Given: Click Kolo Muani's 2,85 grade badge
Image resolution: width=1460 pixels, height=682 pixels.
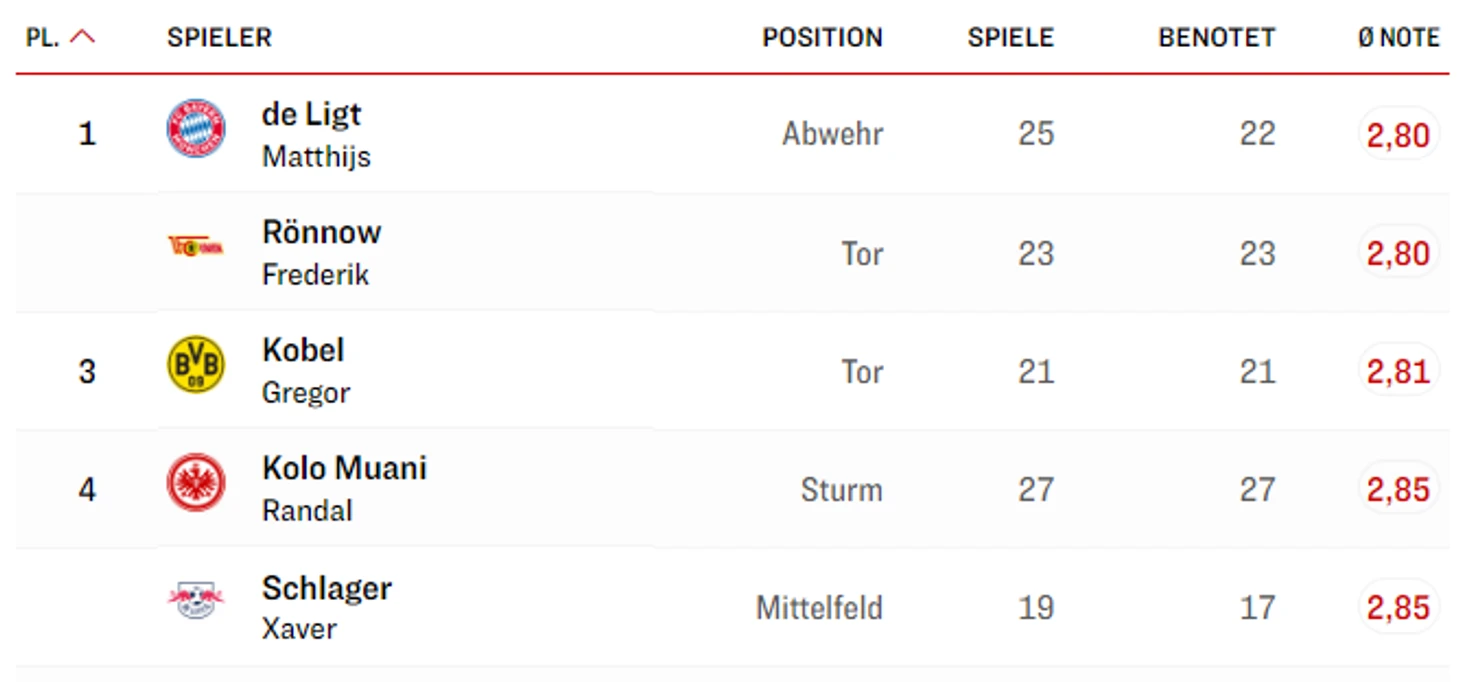Looking at the screenshot, I should pyautogui.click(x=1398, y=489).
